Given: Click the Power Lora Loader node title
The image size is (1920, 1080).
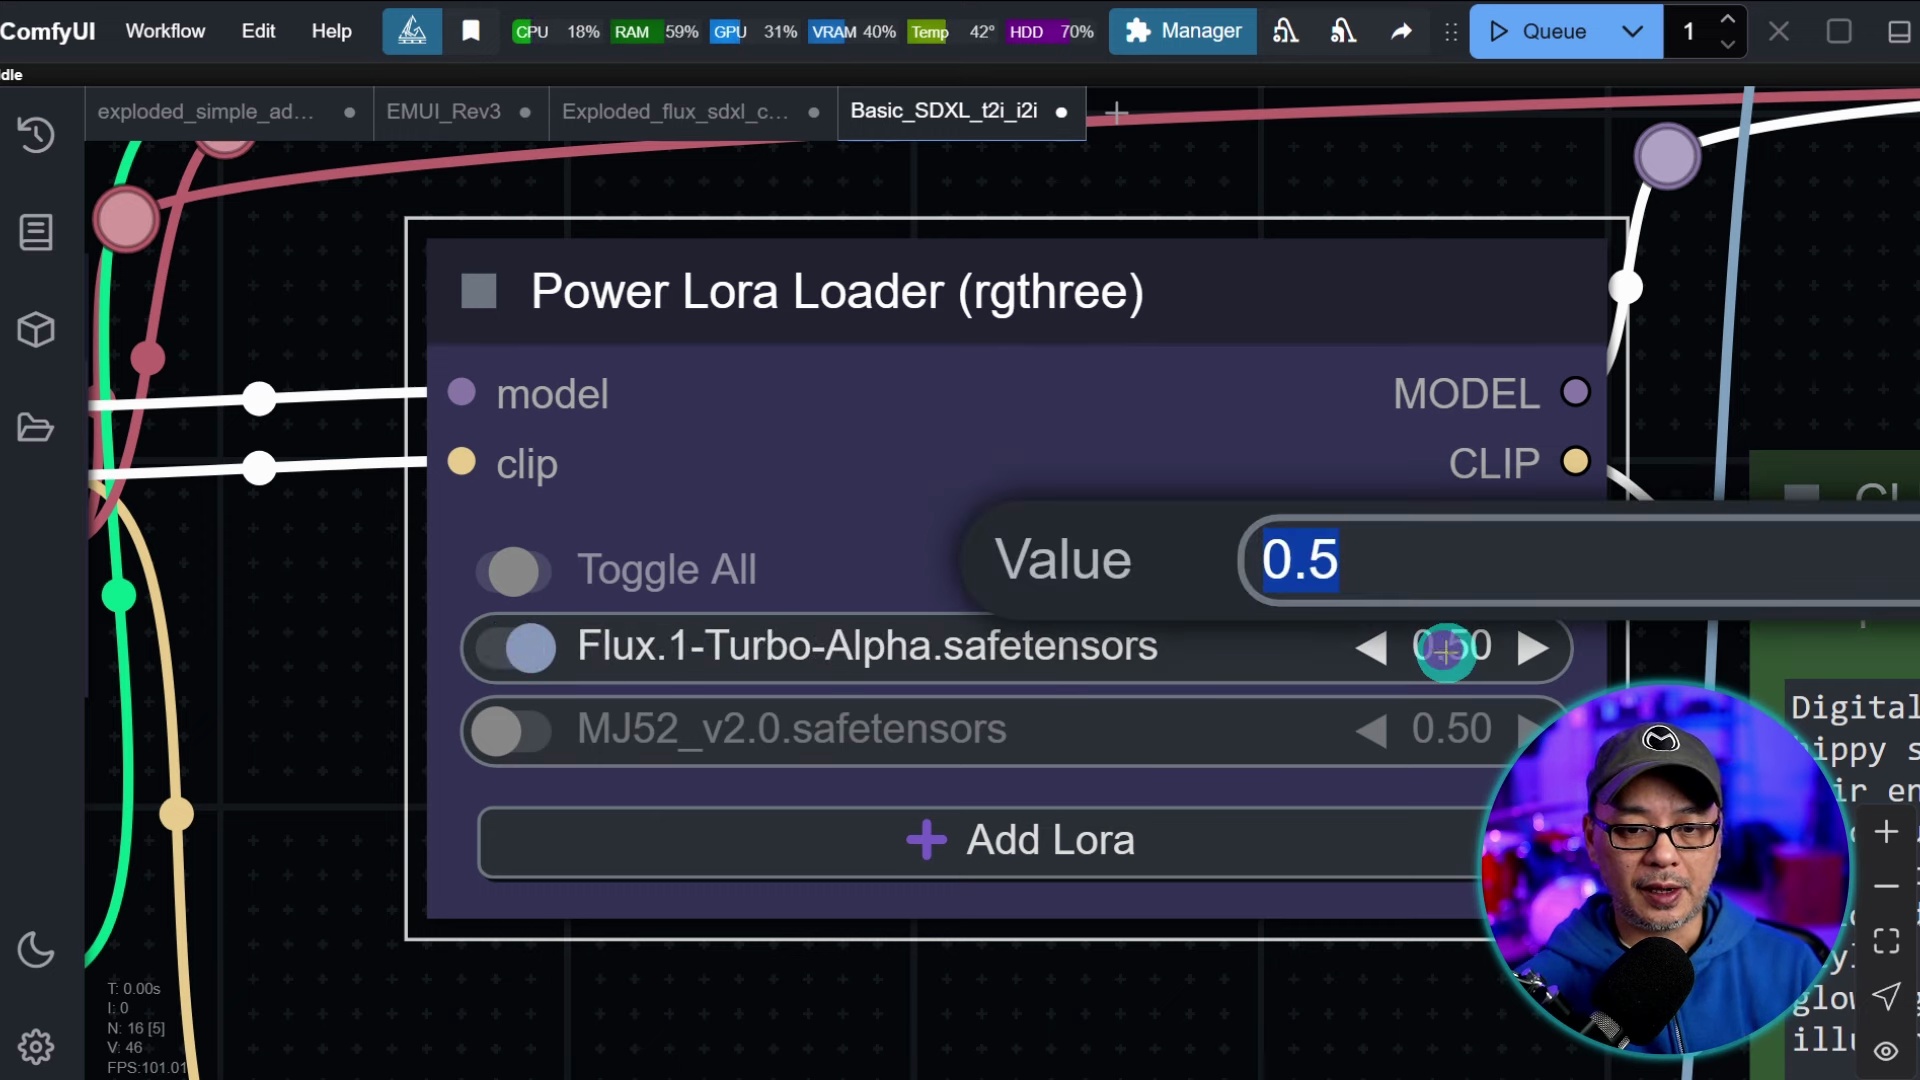Looking at the screenshot, I should [837, 292].
